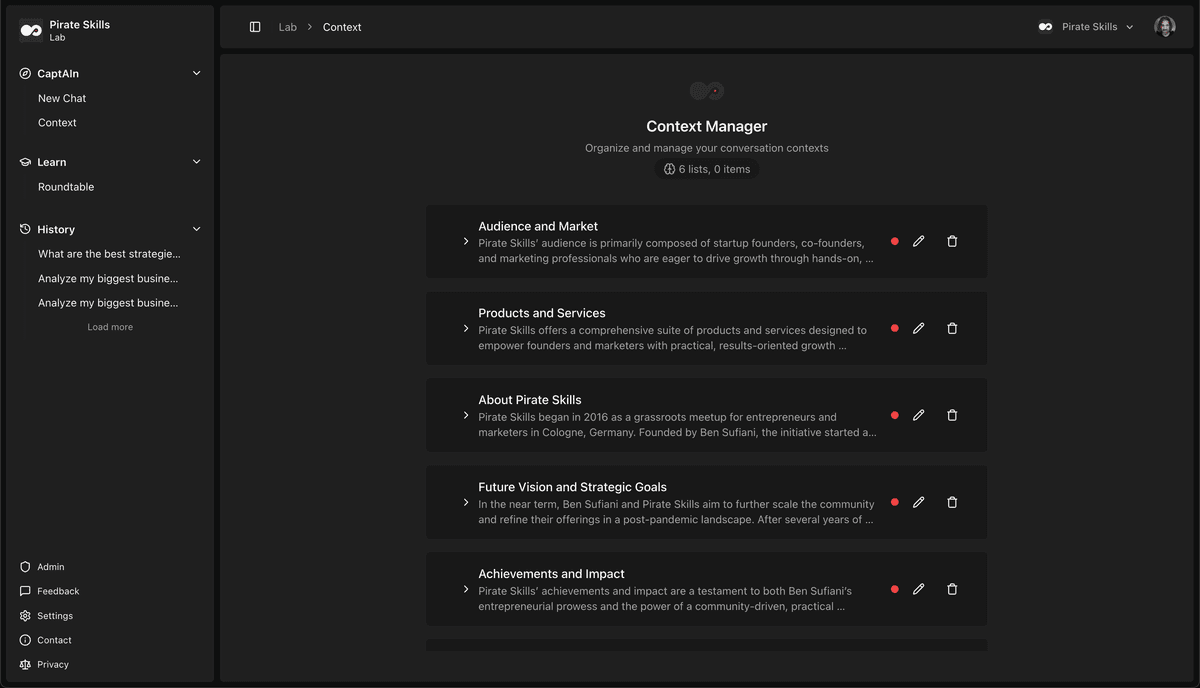Open the Feedback page from the sidebar

coord(57,591)
